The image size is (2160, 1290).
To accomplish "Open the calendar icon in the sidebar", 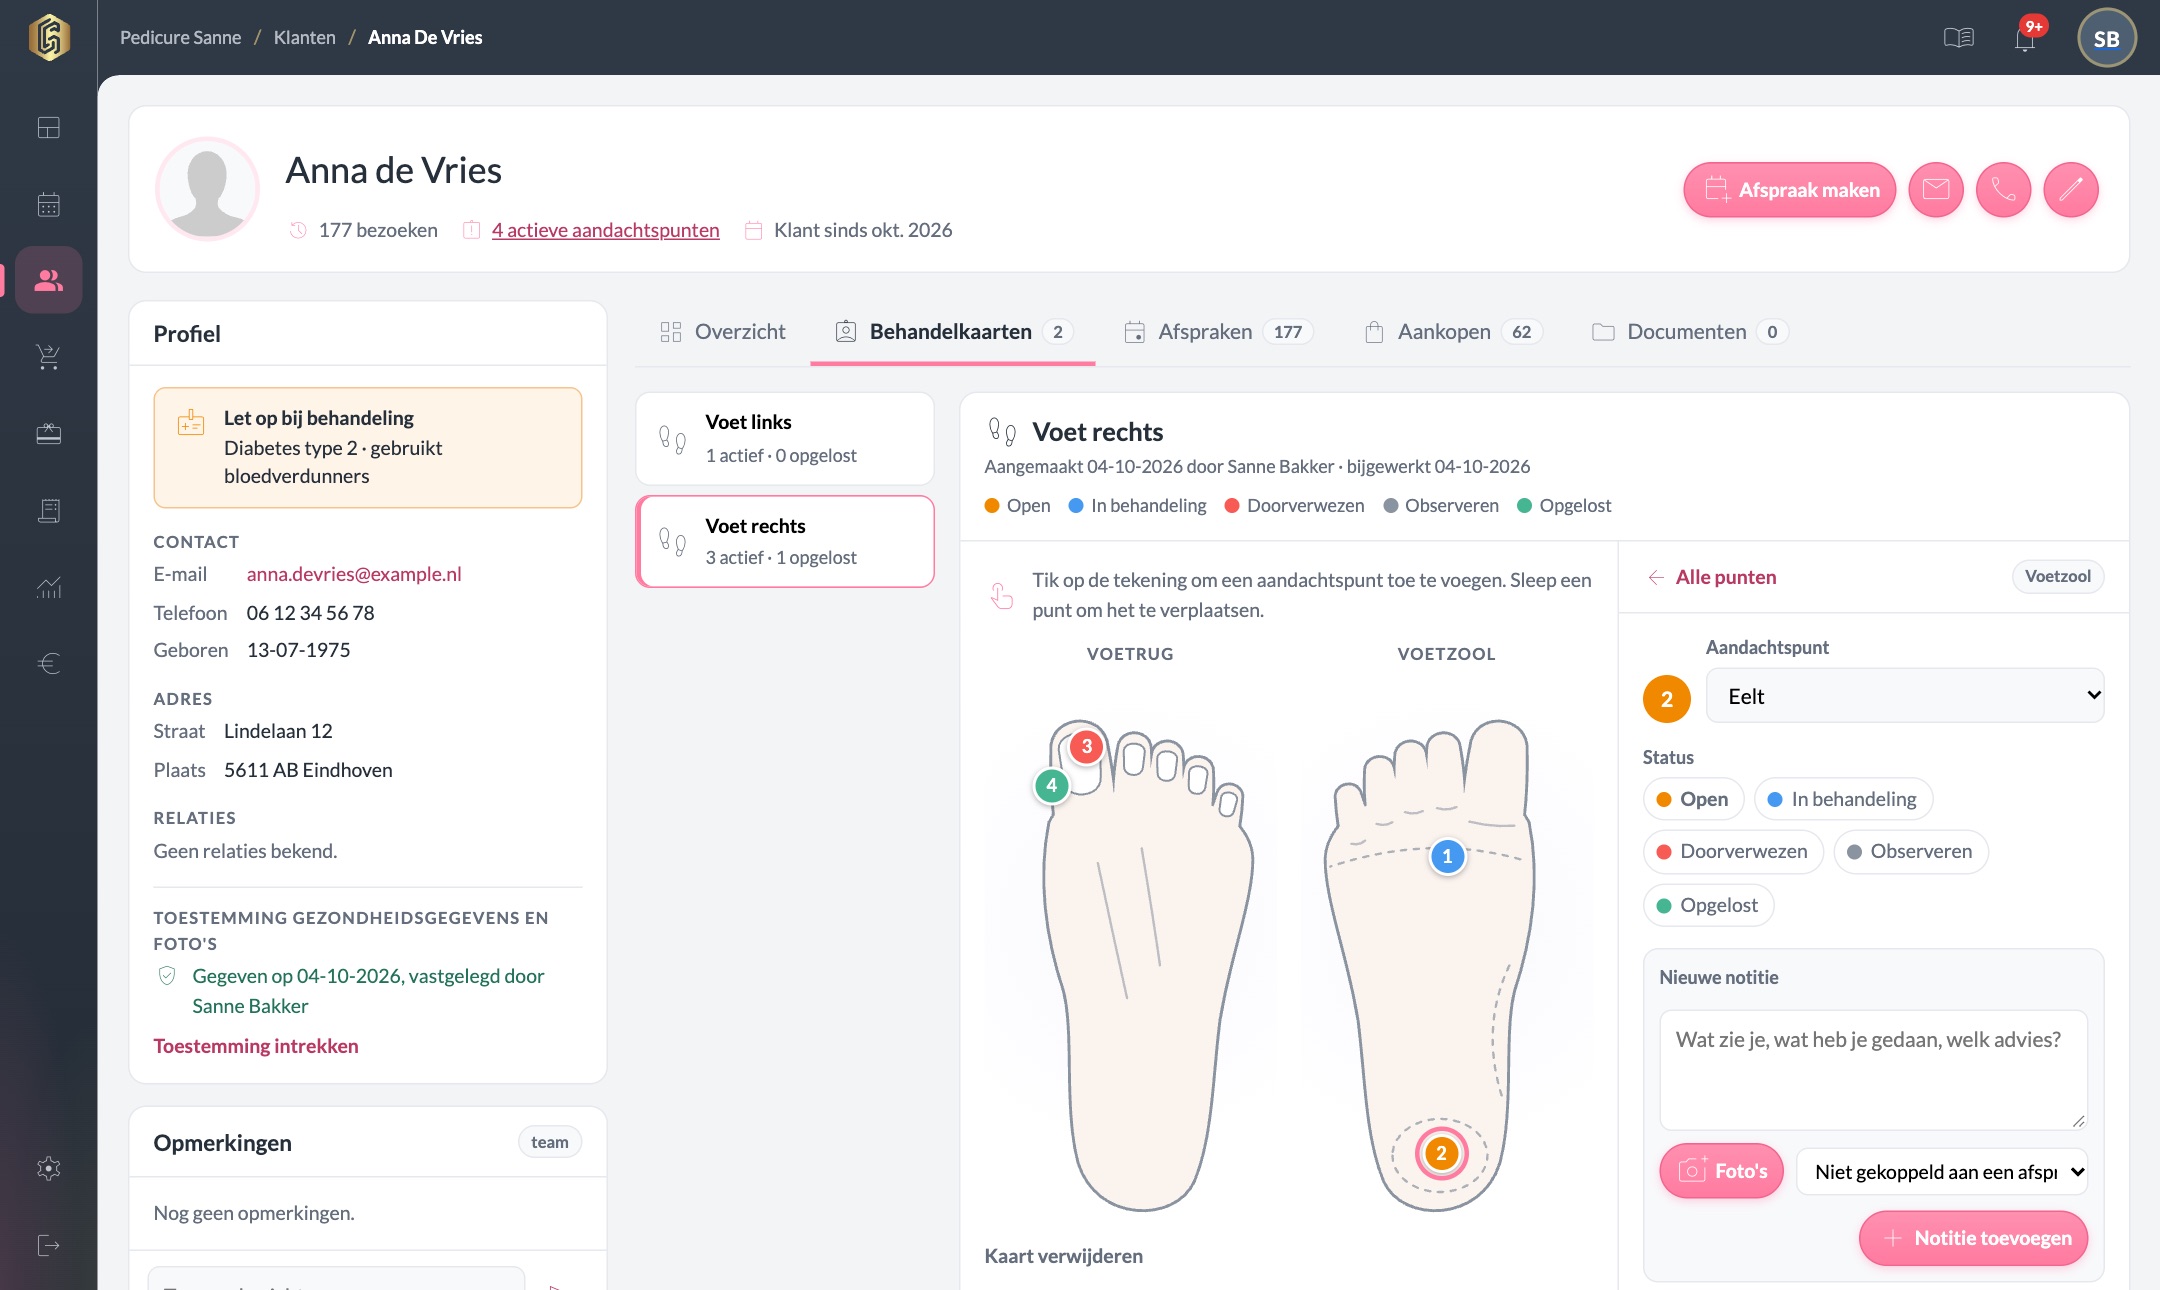I will click(48, 205).
